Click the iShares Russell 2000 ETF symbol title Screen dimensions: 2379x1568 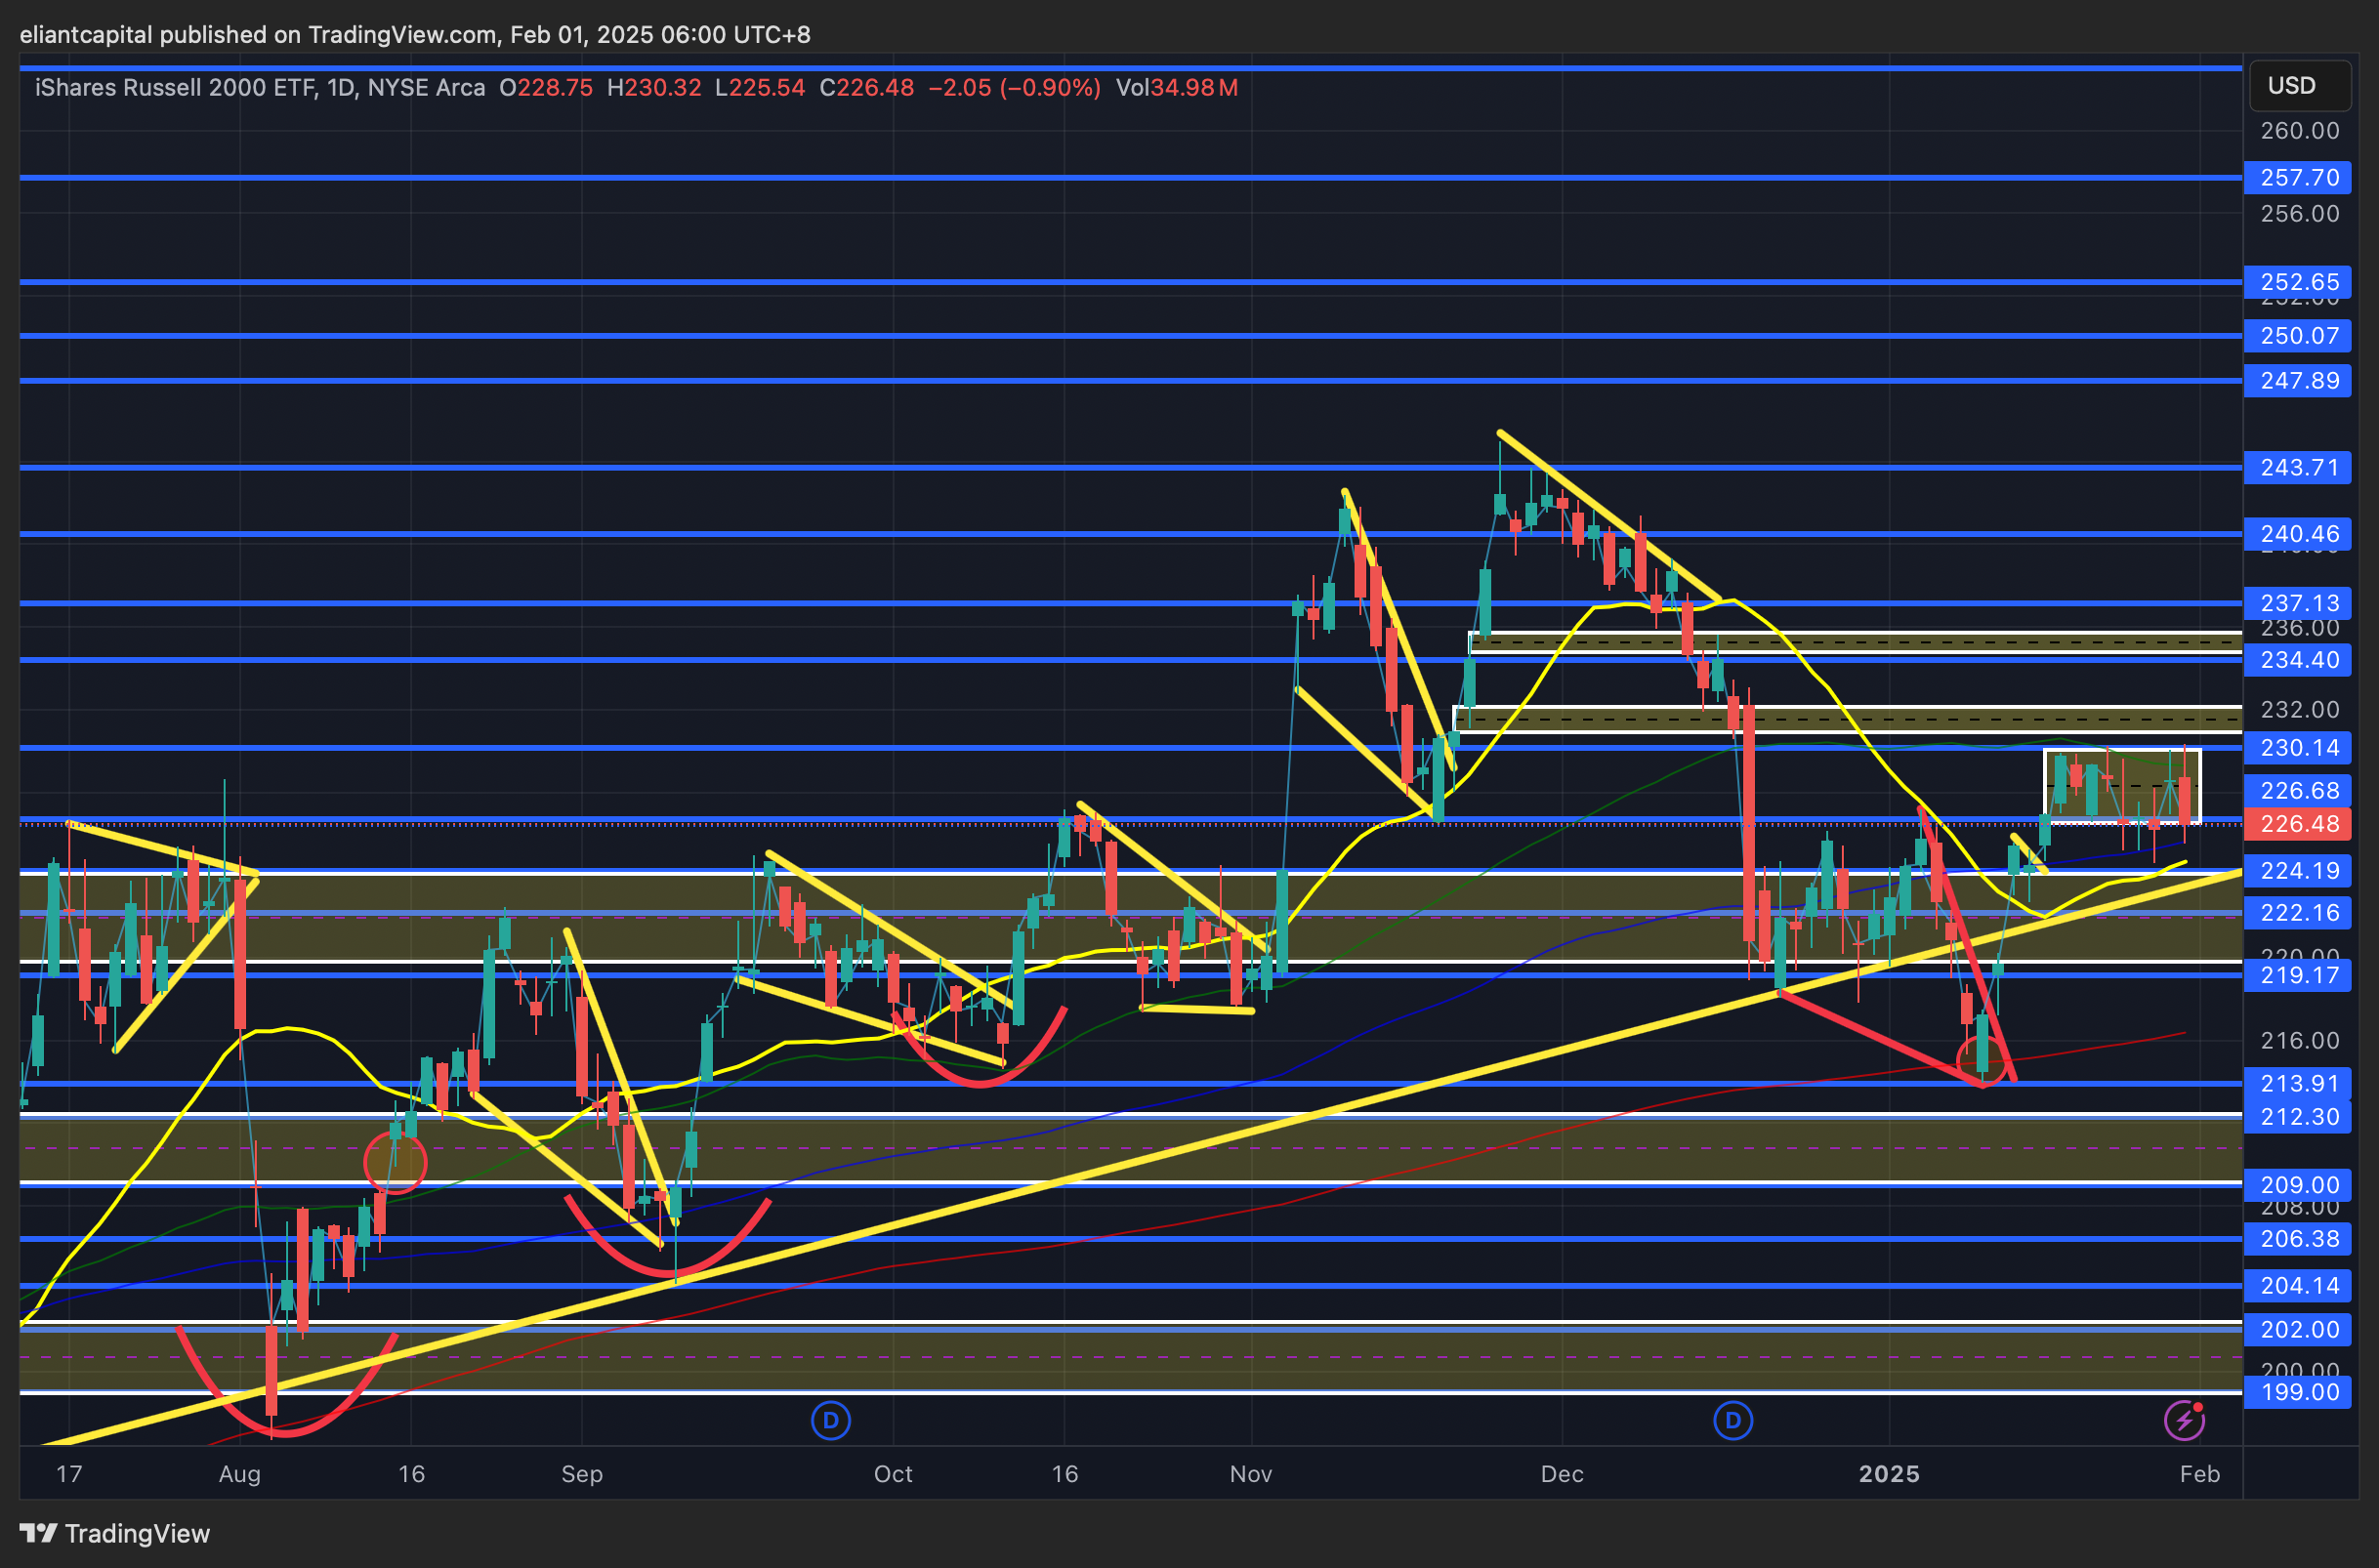tap(175, 88)
